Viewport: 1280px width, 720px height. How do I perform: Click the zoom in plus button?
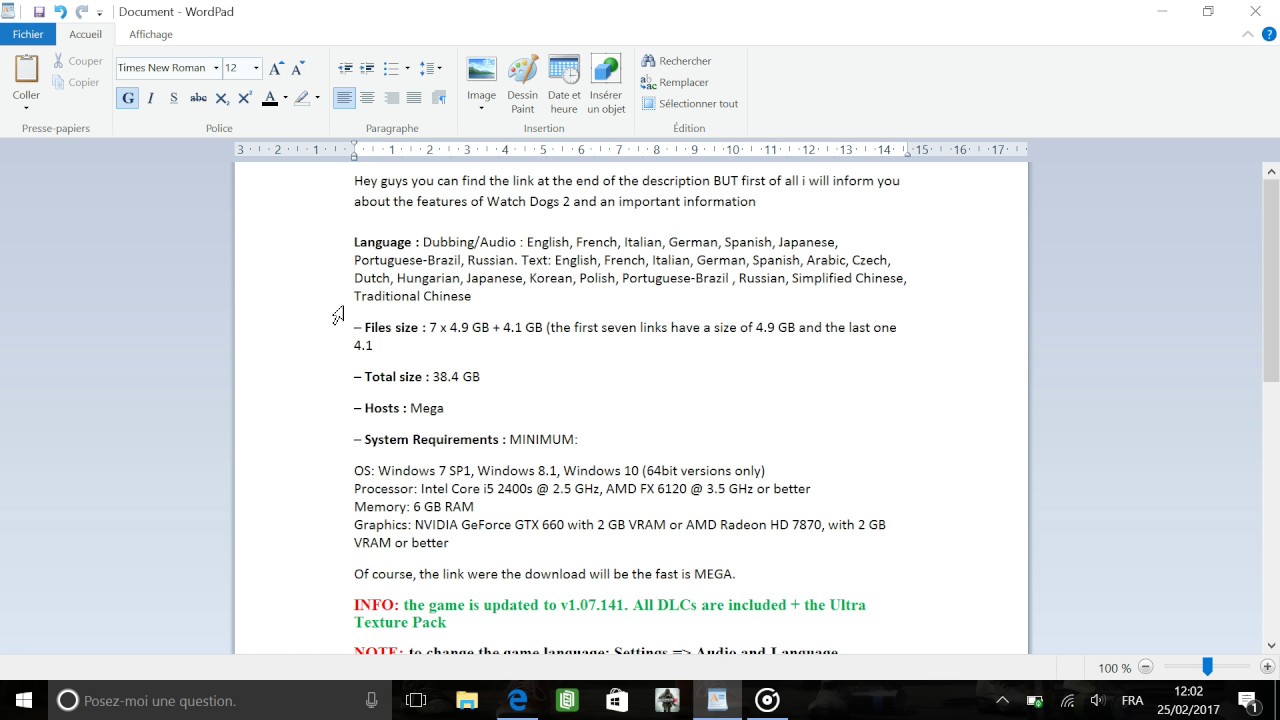(1268, 667)
